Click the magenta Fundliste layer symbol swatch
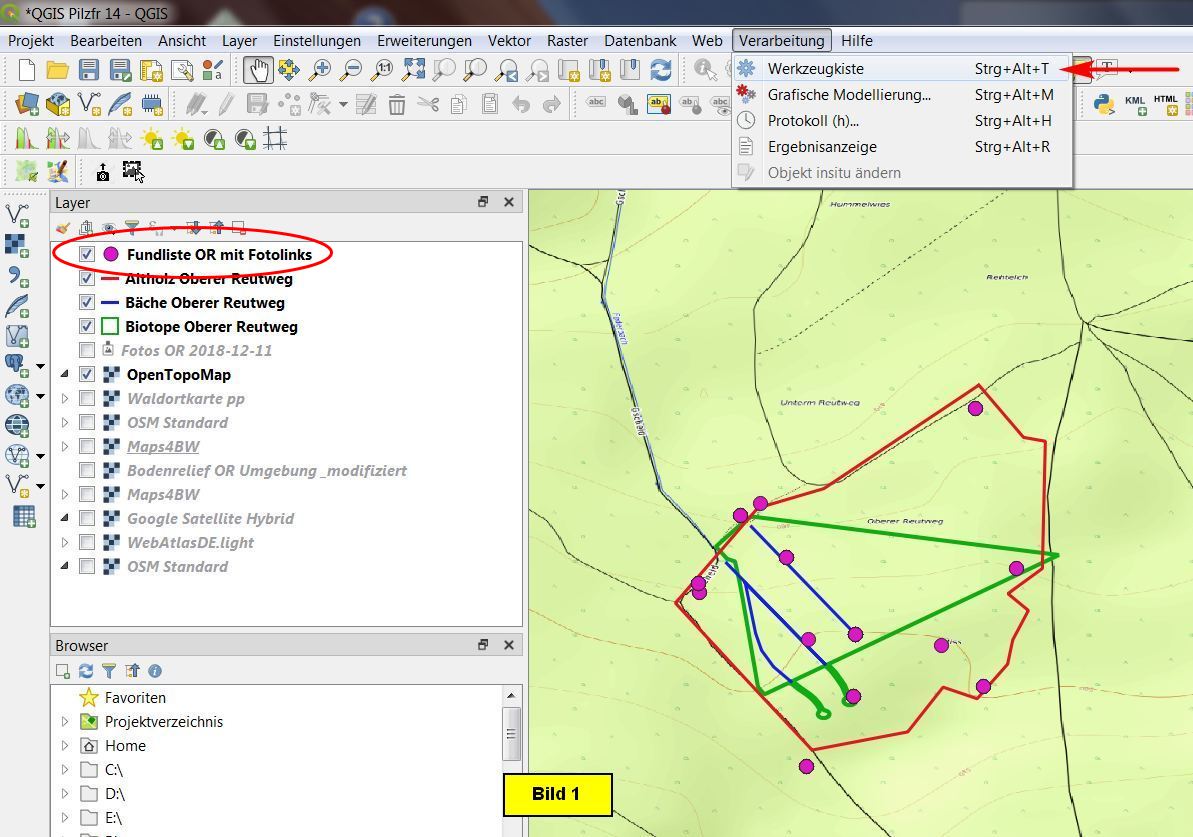 111,254
